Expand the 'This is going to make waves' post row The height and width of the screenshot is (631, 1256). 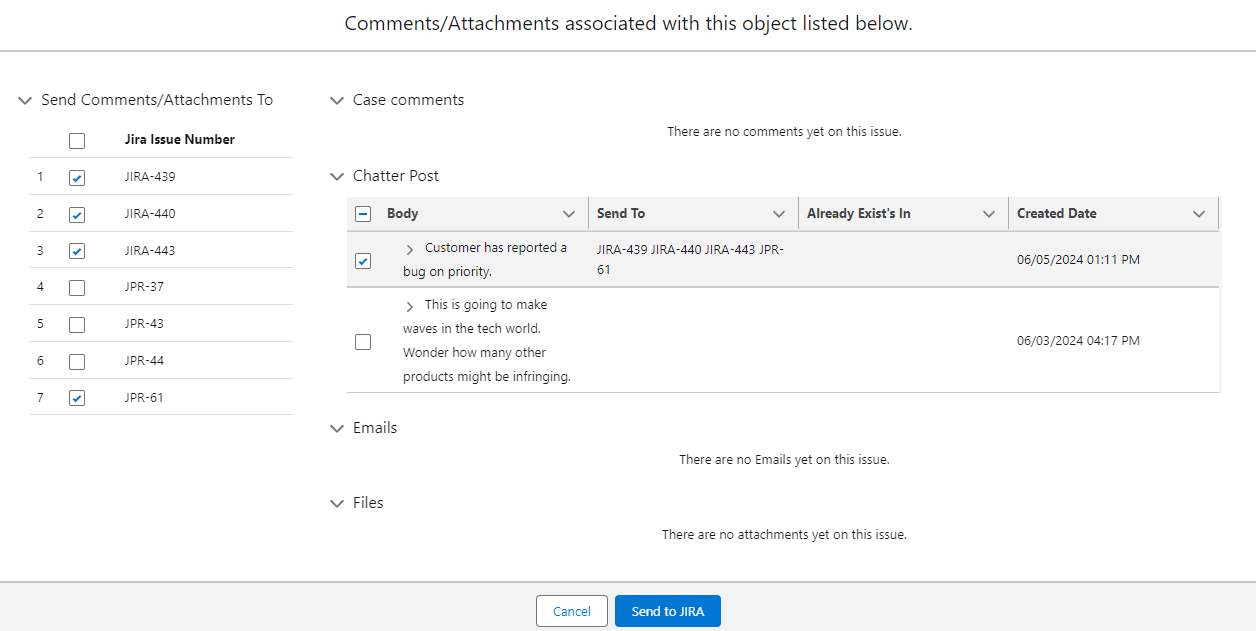click(410, 306)
